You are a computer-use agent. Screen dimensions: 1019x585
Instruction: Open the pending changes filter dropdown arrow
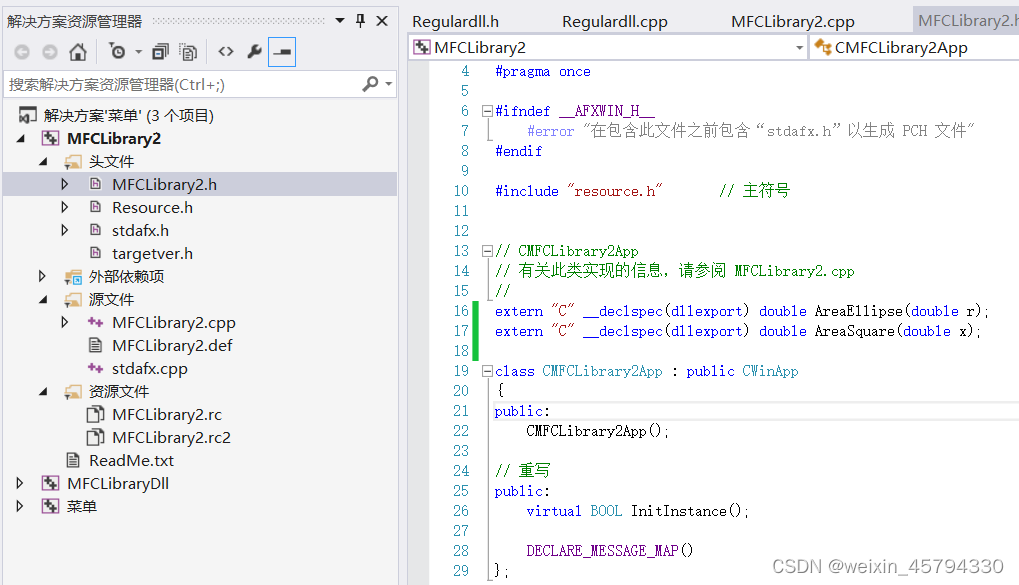tap(138, 52)
